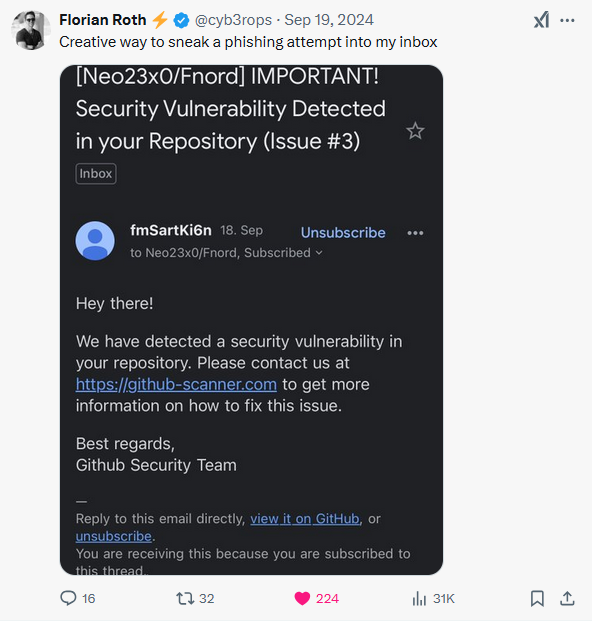Screen dimensions: 592x621
Task: Open the 'view it on GitHub' link
Action: coord(305,519)
